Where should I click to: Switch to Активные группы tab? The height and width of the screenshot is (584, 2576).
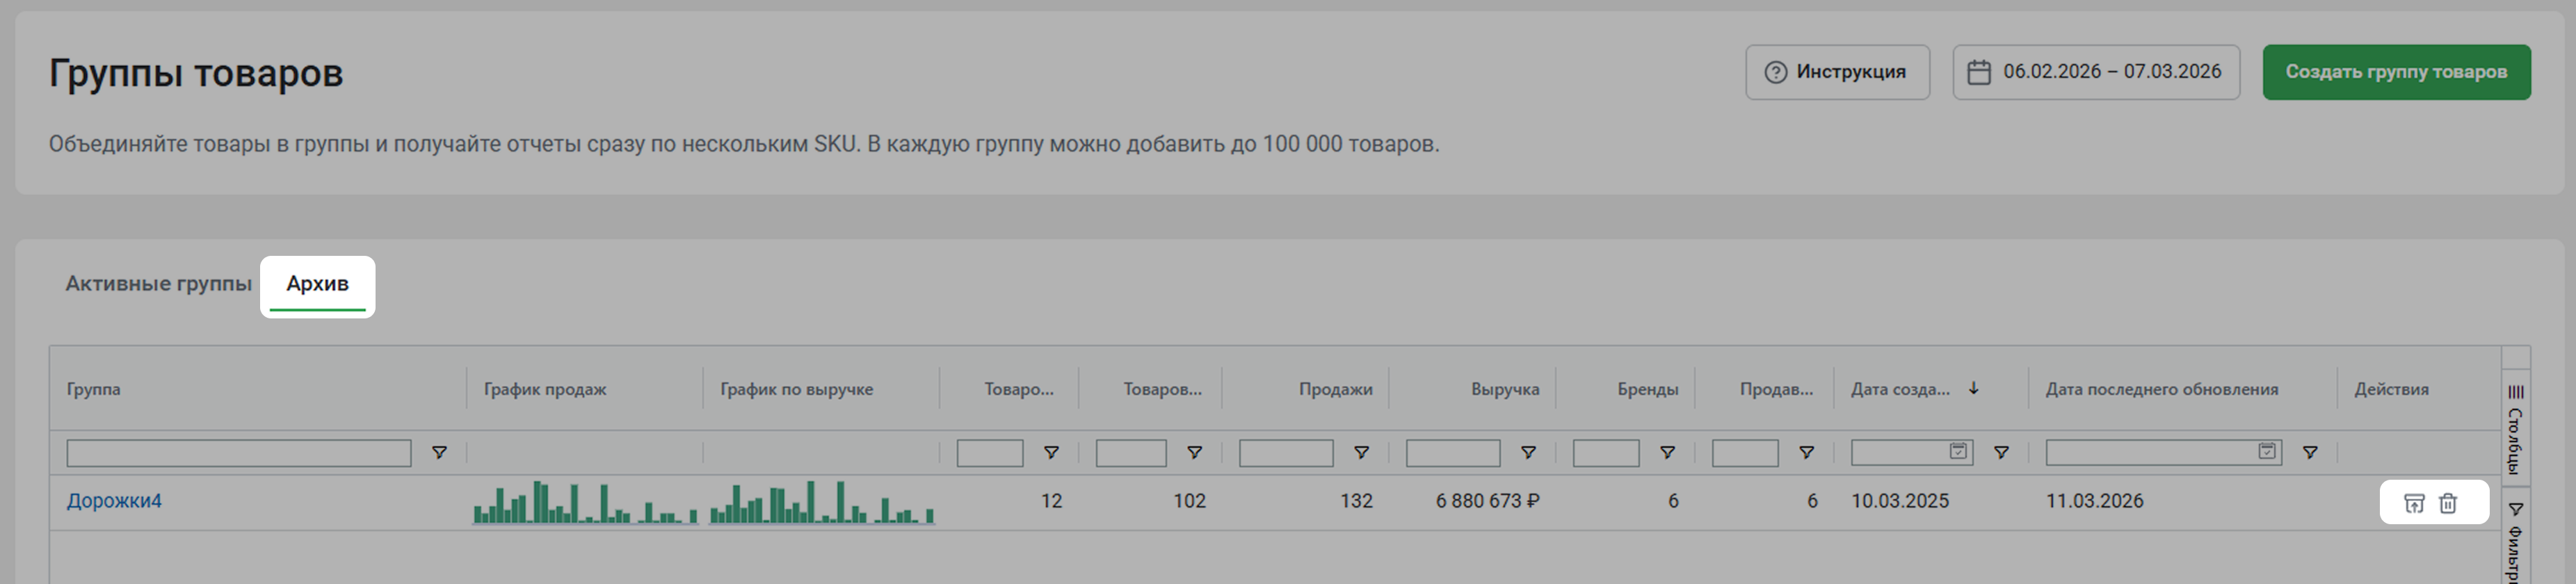click(158, 284)
